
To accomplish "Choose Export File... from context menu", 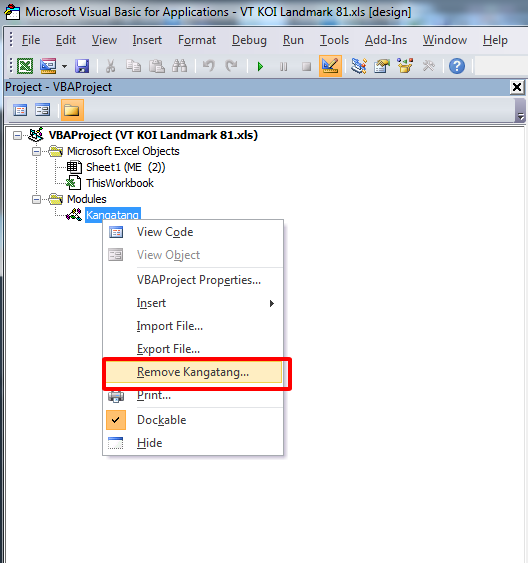I will pyautogui.click(x=193, y=349).
